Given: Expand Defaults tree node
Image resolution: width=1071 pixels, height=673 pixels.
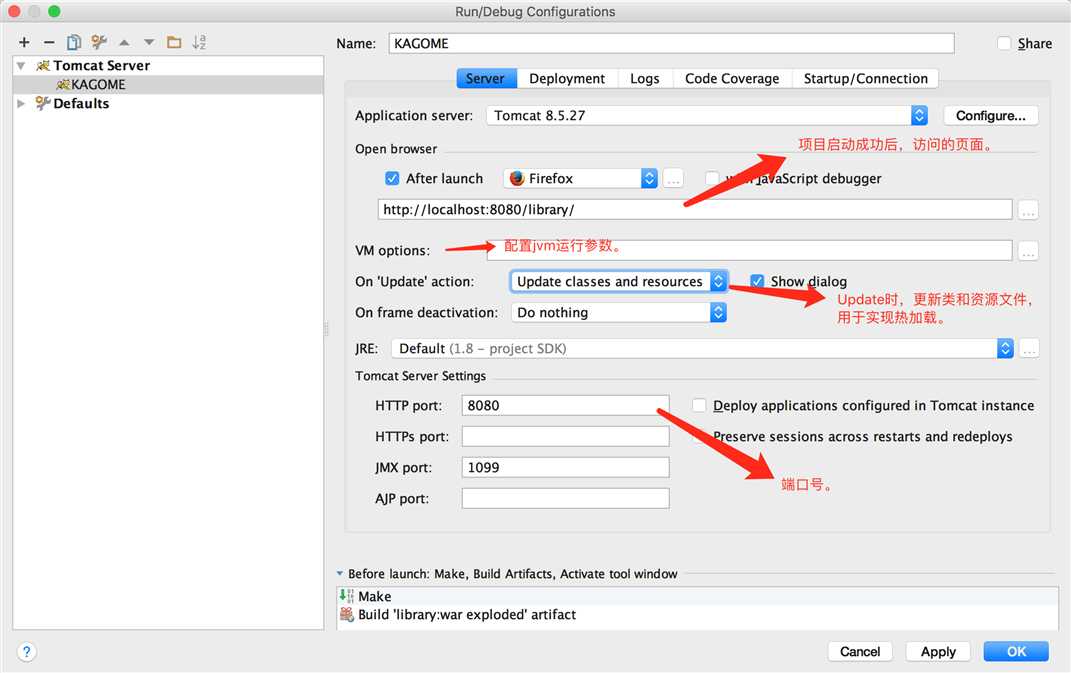Looking at the screenshot, I should pos(21,103).
